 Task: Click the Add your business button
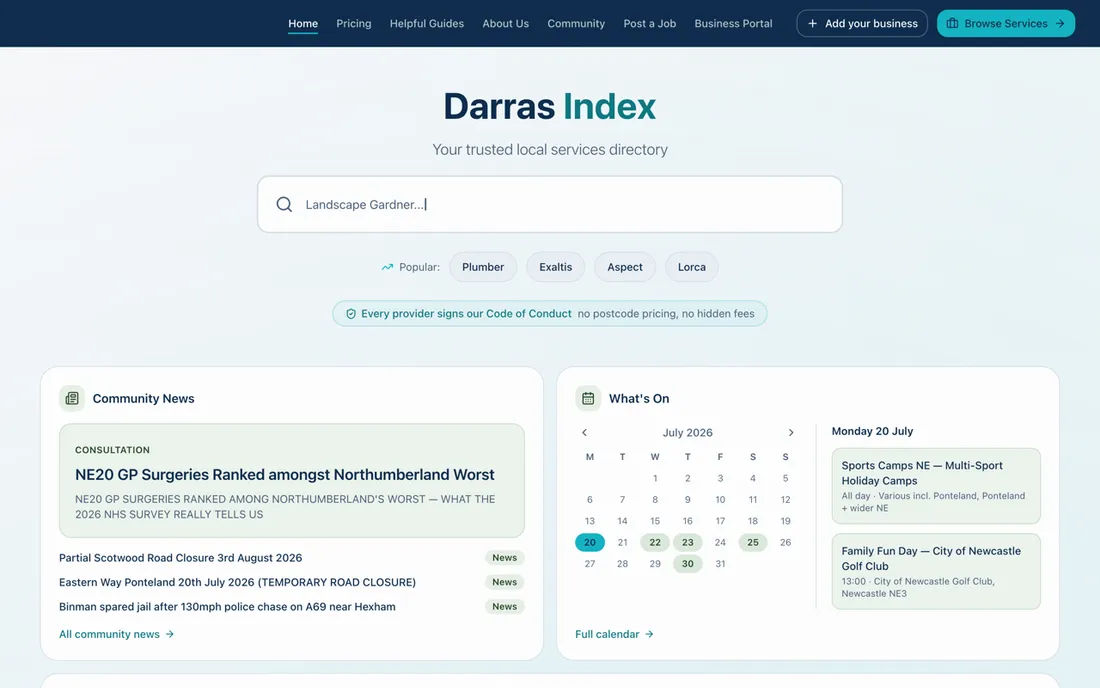coord(862,23)
